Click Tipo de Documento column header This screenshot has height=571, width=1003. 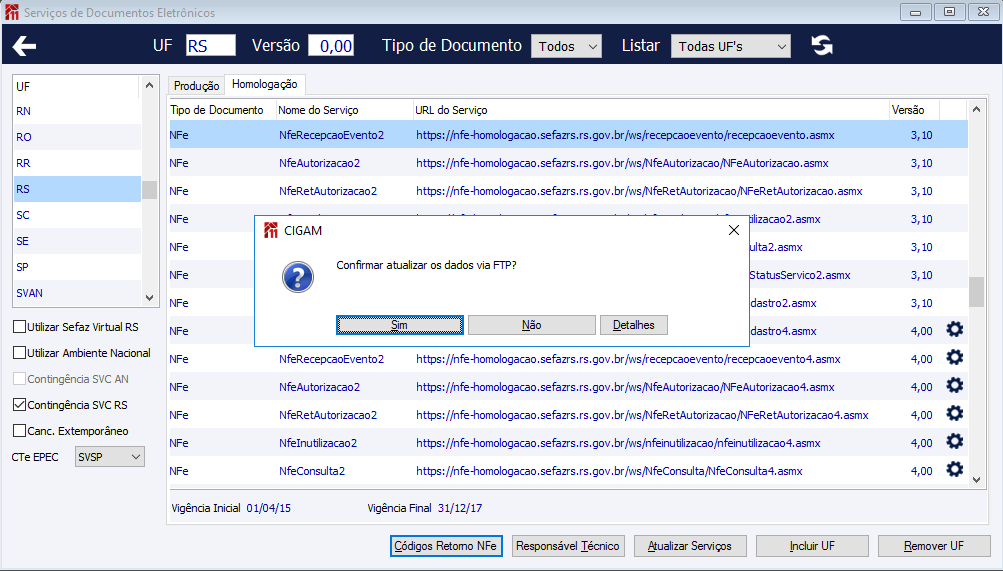(x=217, y=110)
